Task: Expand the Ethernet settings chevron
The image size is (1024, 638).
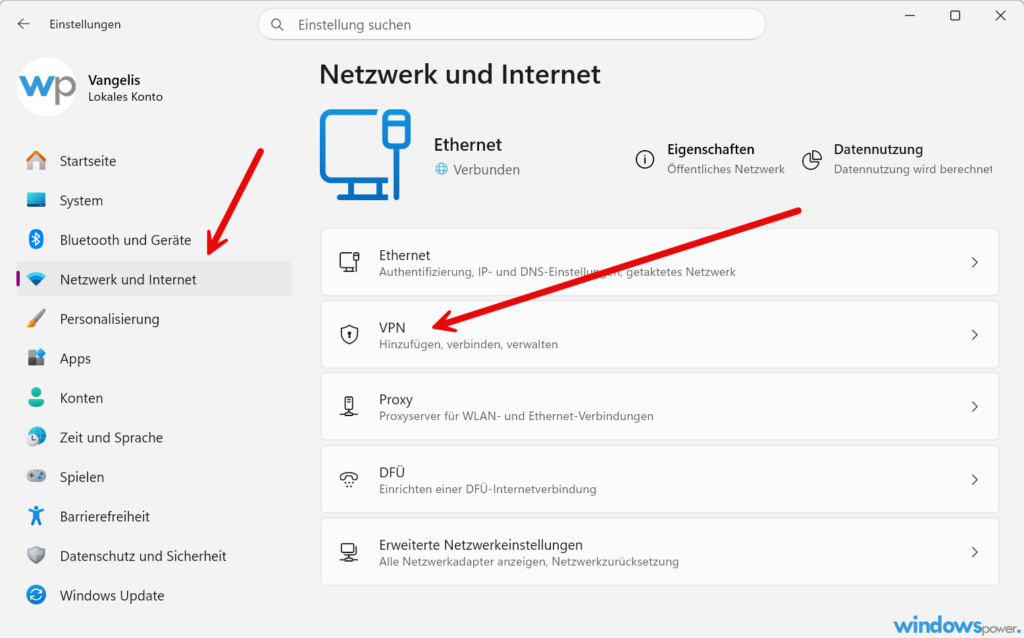Action: [974, 263]
